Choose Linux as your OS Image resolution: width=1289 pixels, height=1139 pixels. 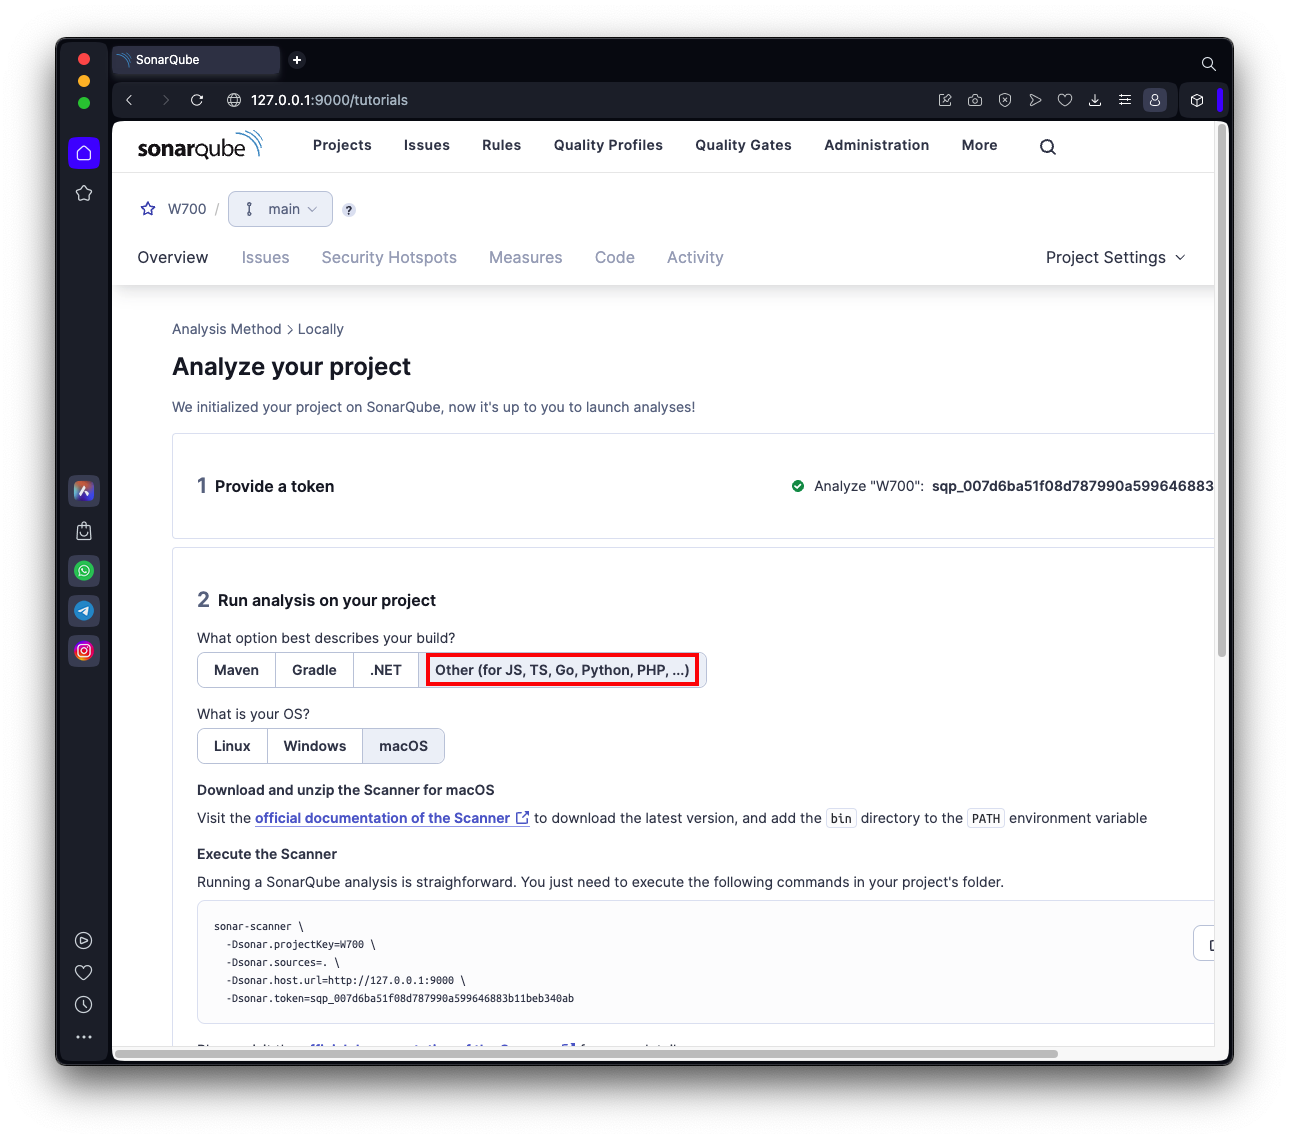point(232,746)
